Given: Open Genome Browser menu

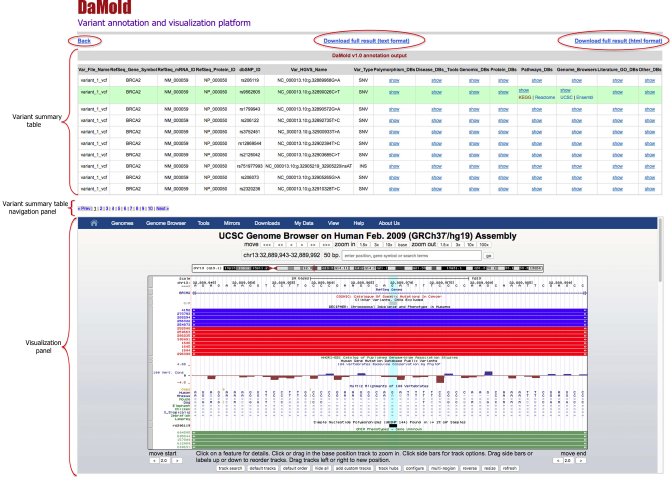Looking at the screenshot, I should point(166,223).
